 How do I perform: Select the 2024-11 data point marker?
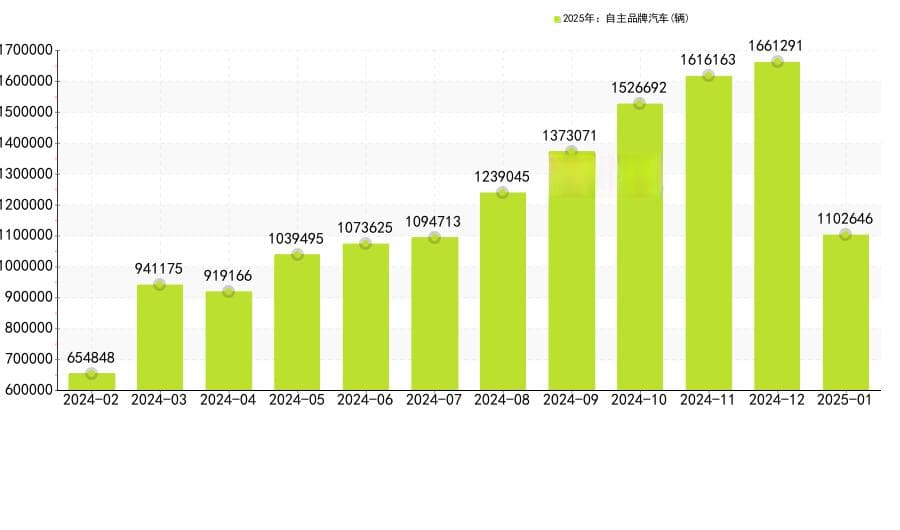click(x=708, y=76)
